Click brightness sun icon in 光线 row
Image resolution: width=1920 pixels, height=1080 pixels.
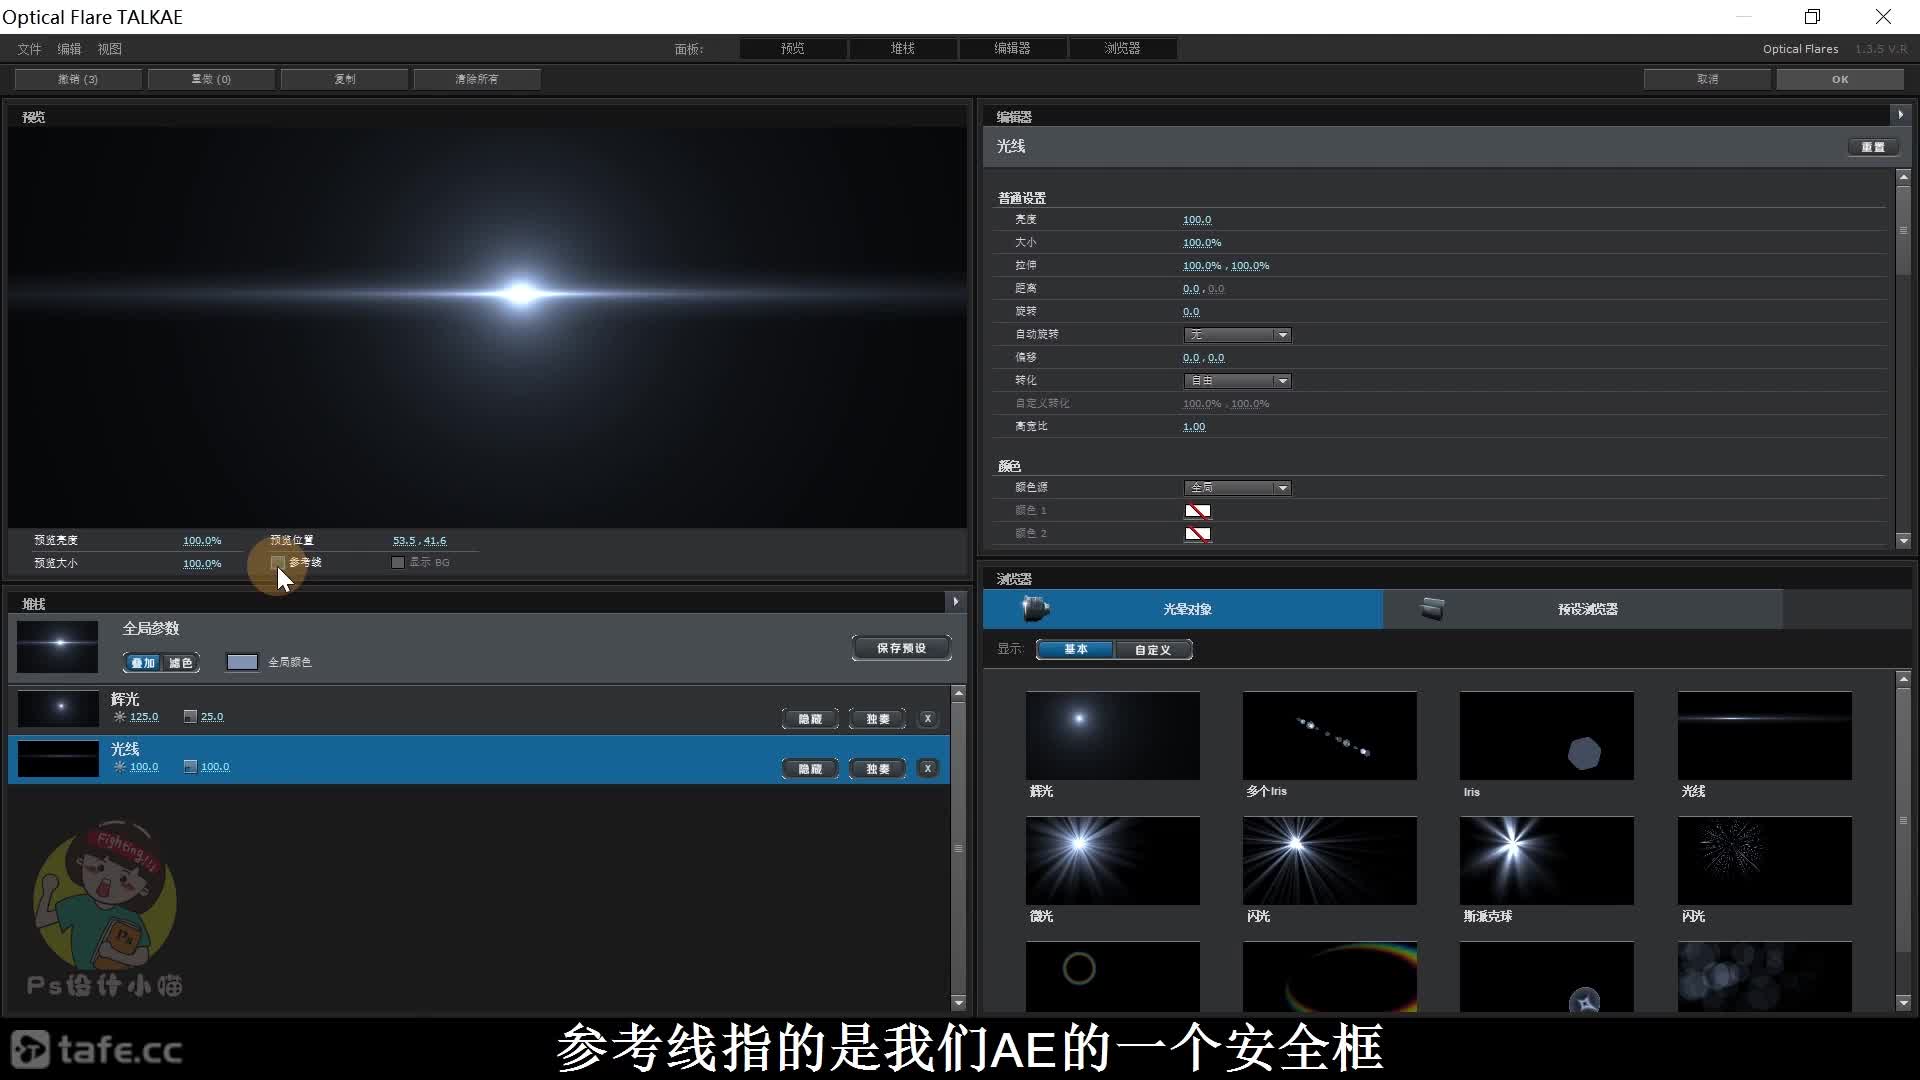(120, 767)
